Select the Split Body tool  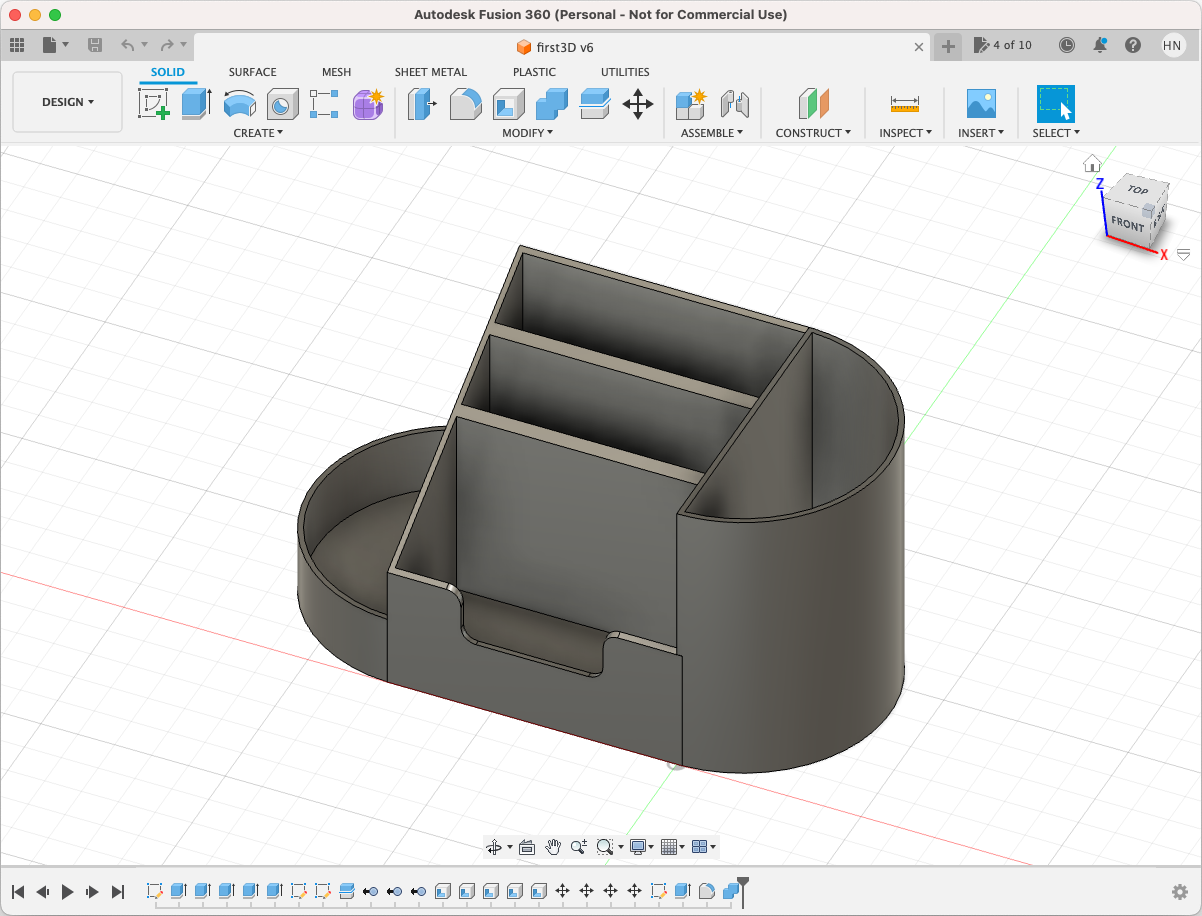pos(595,104)
